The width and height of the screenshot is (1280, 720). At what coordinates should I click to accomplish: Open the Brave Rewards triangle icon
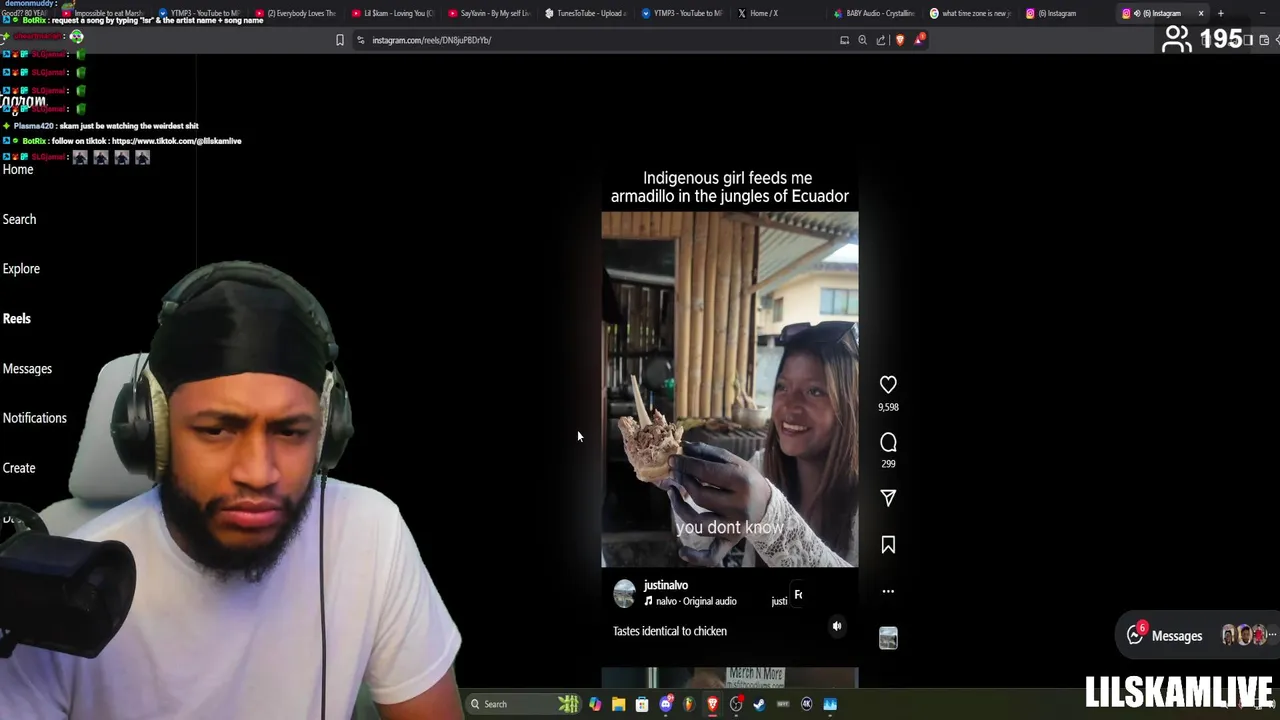click(x=918, y=40)
